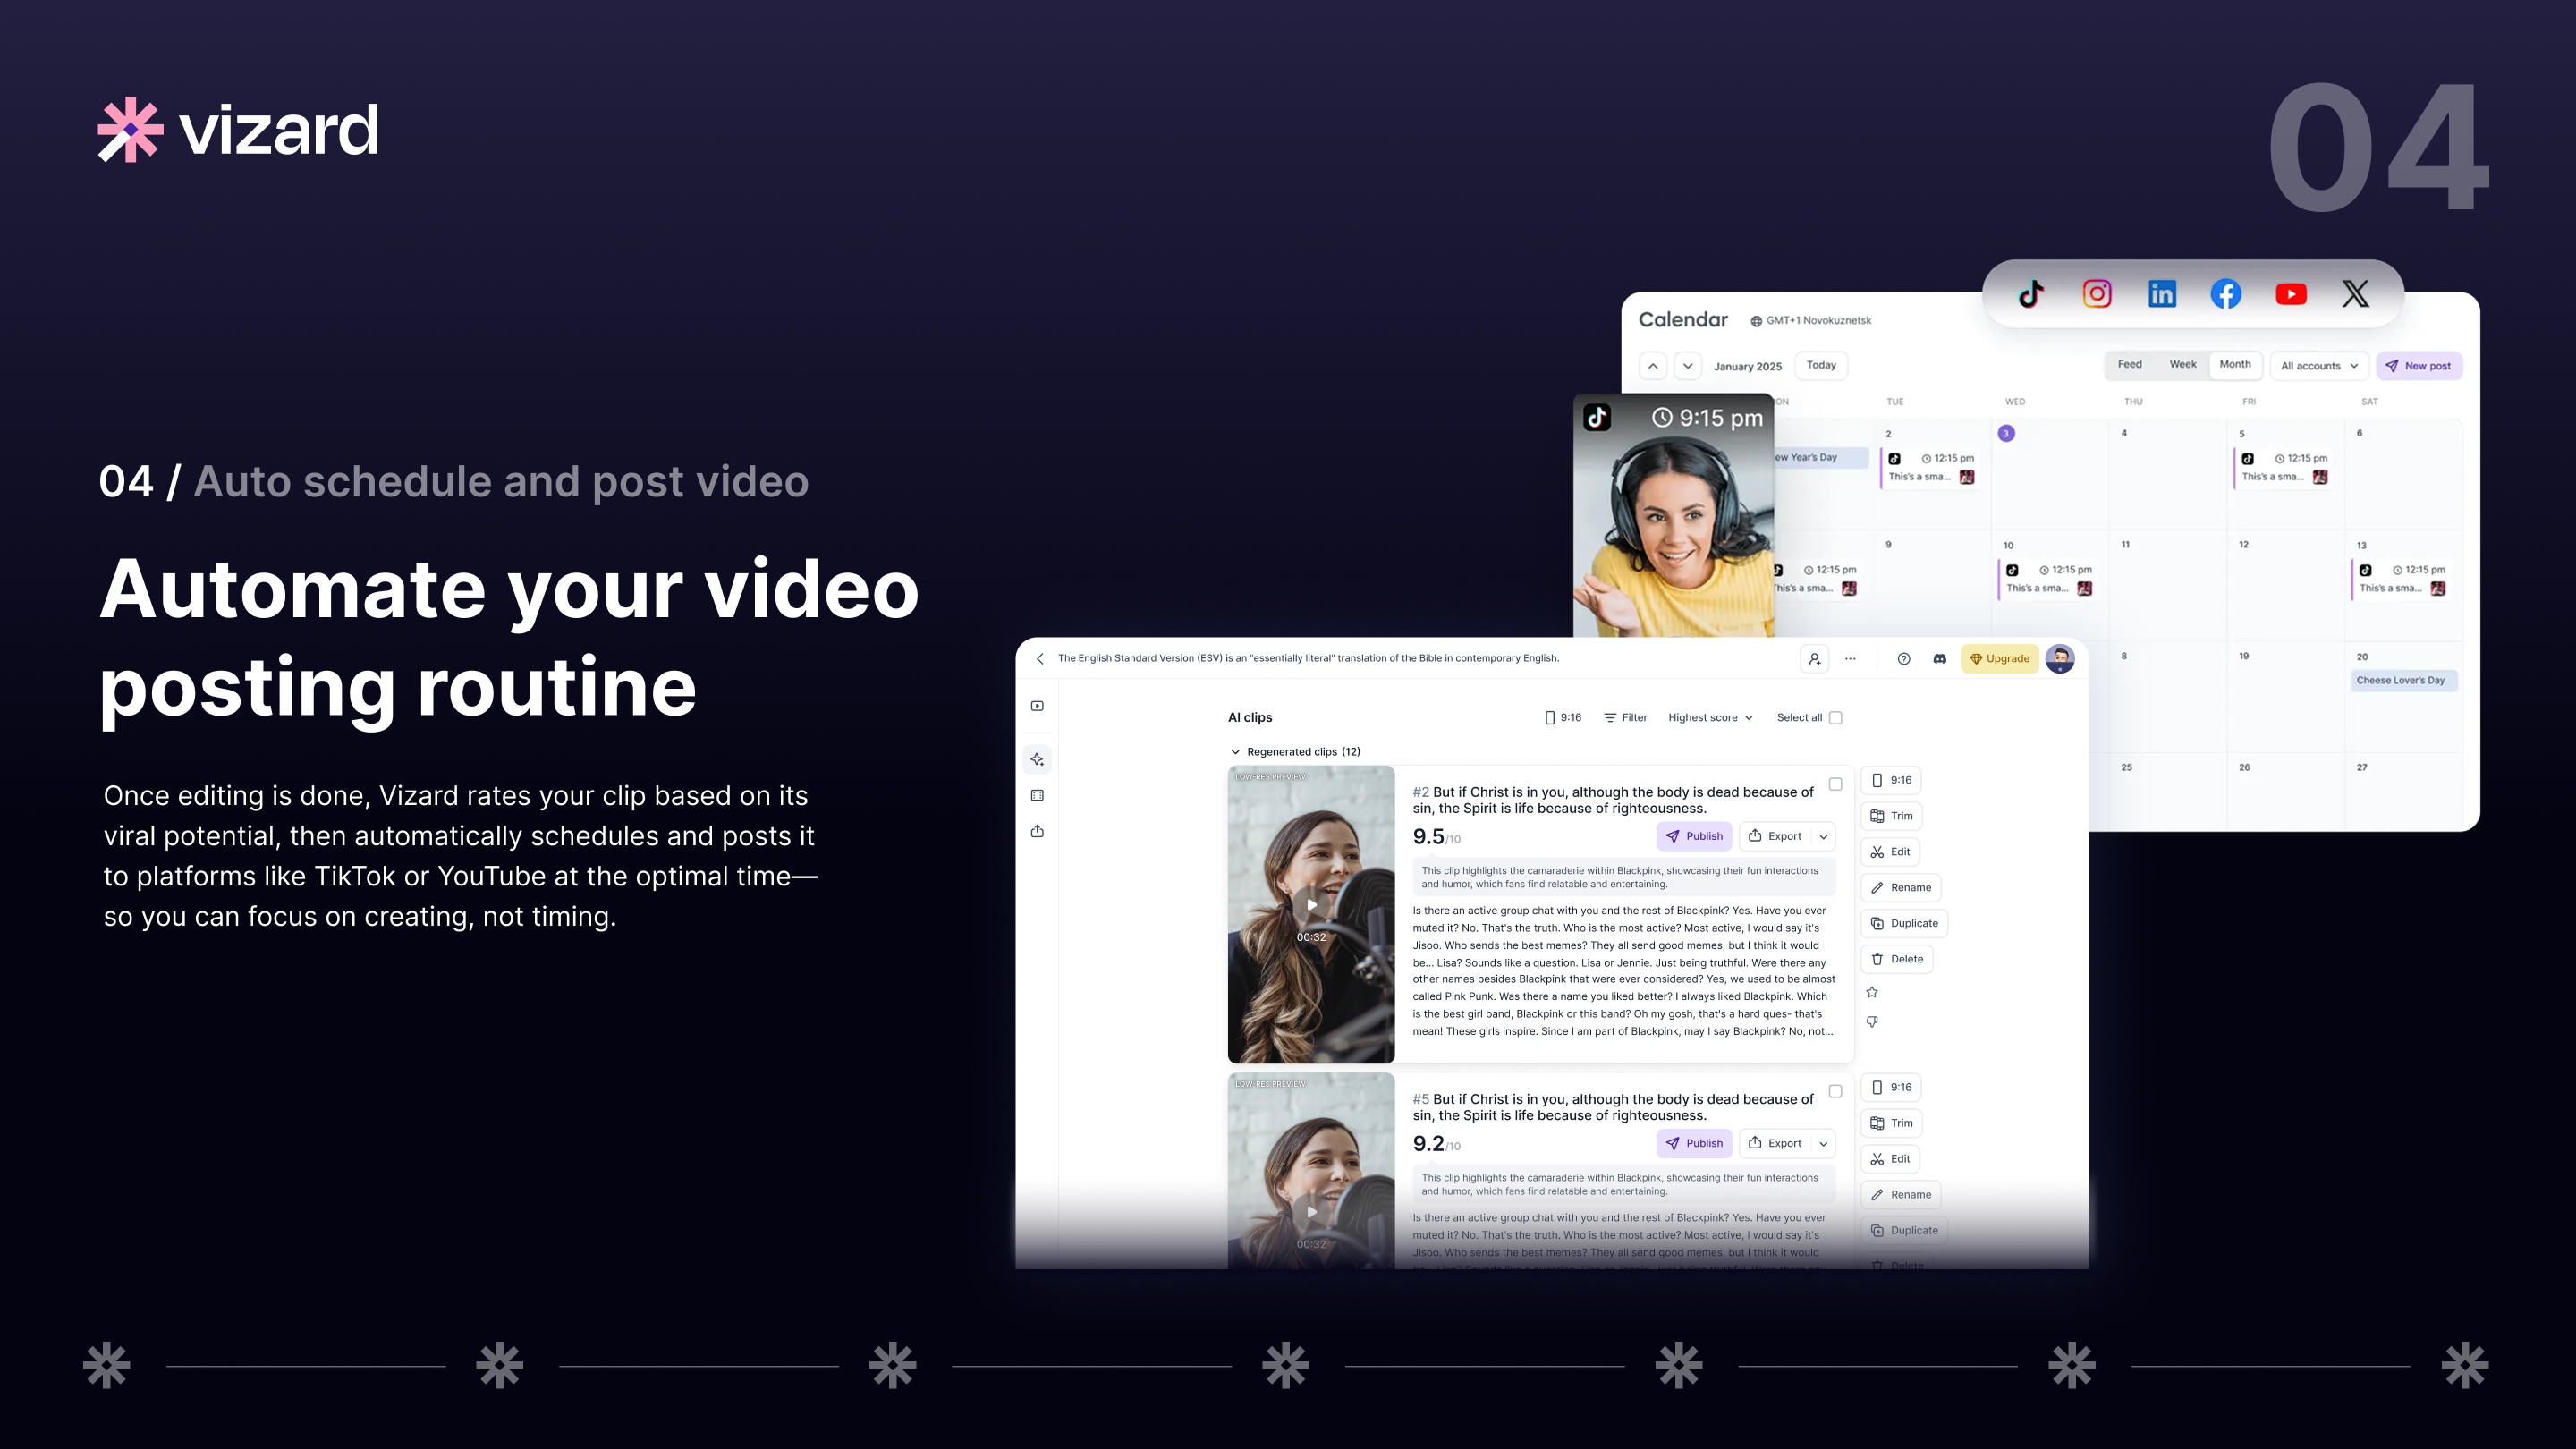Click the LinkedIn icon in social bar

click(x=2162, y=294)
